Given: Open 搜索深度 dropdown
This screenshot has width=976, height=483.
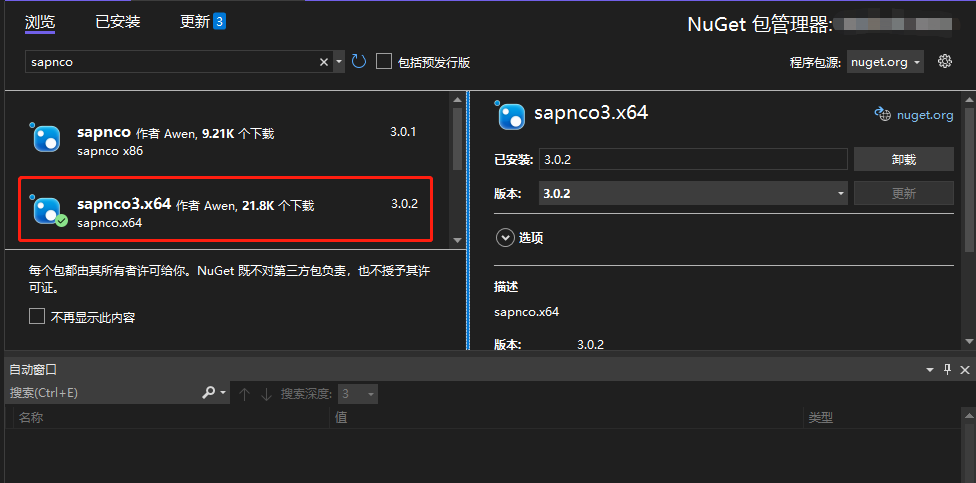Looking at the screenshot, I should (x=358, y=393).
